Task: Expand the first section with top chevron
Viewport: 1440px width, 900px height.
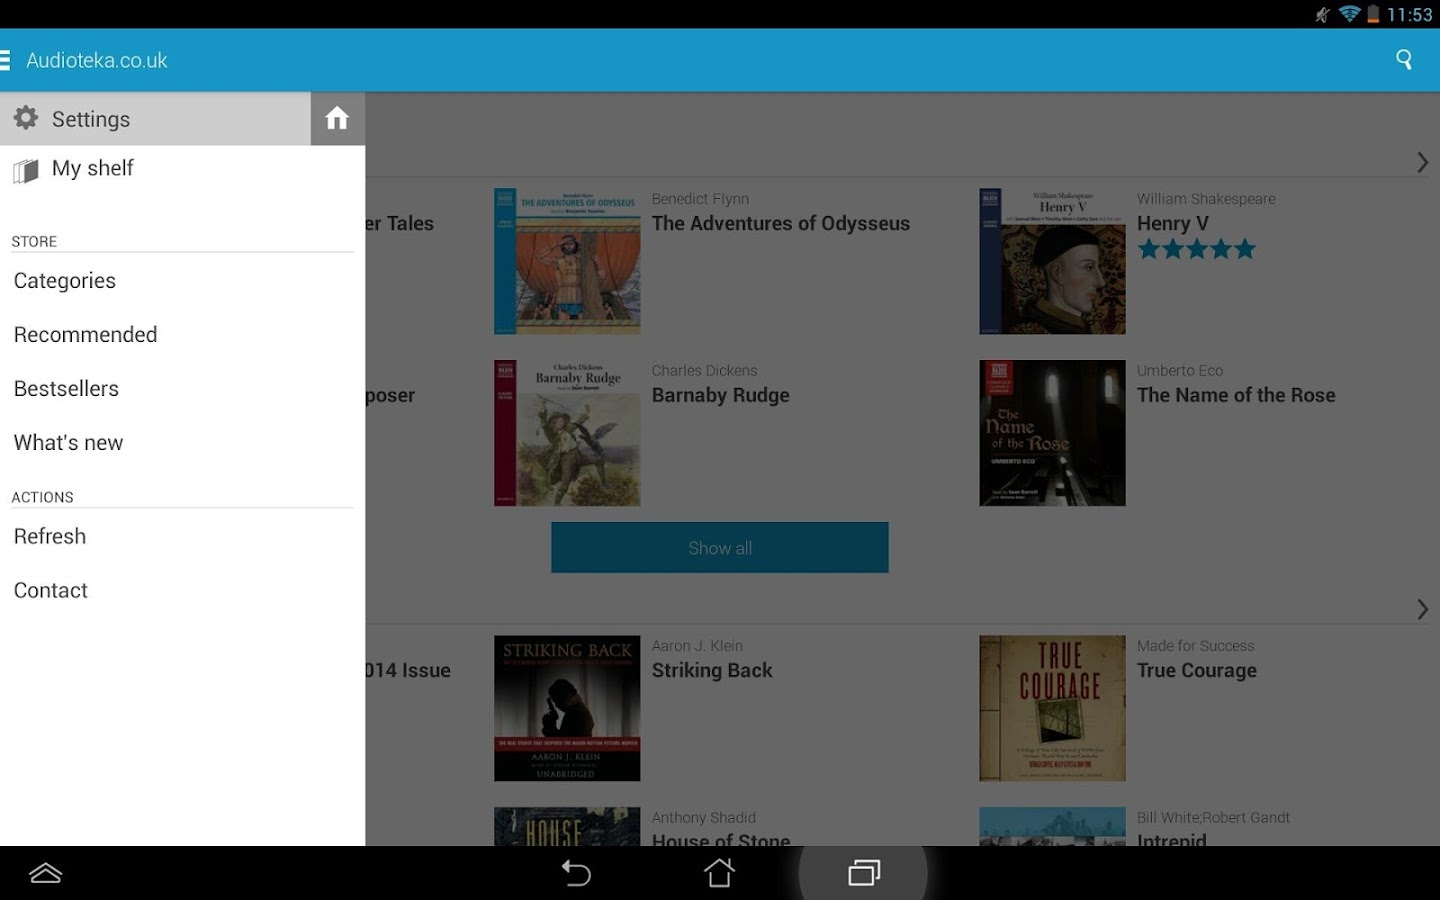Action: [1422, 162]
